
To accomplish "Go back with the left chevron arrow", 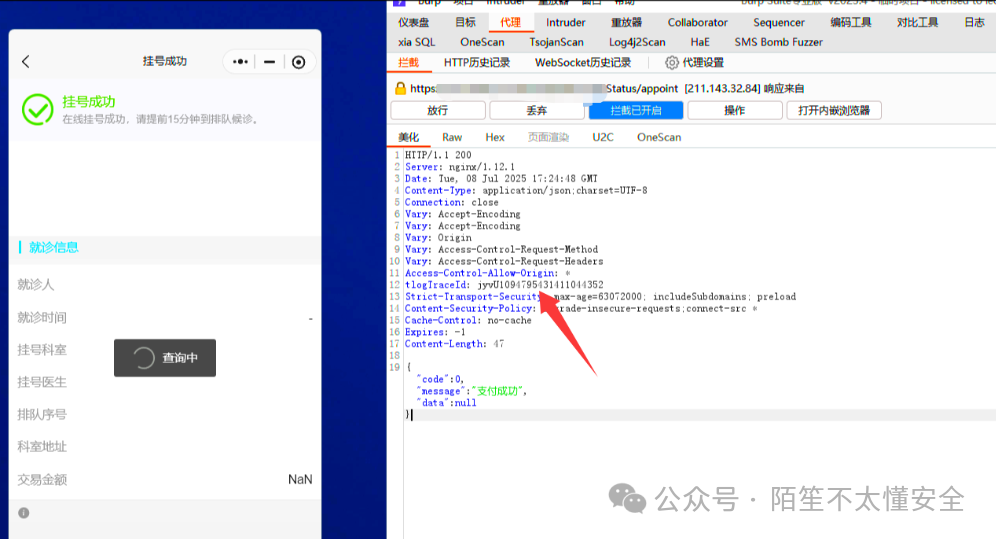I will pyautogui.click(x=25, y=62).
